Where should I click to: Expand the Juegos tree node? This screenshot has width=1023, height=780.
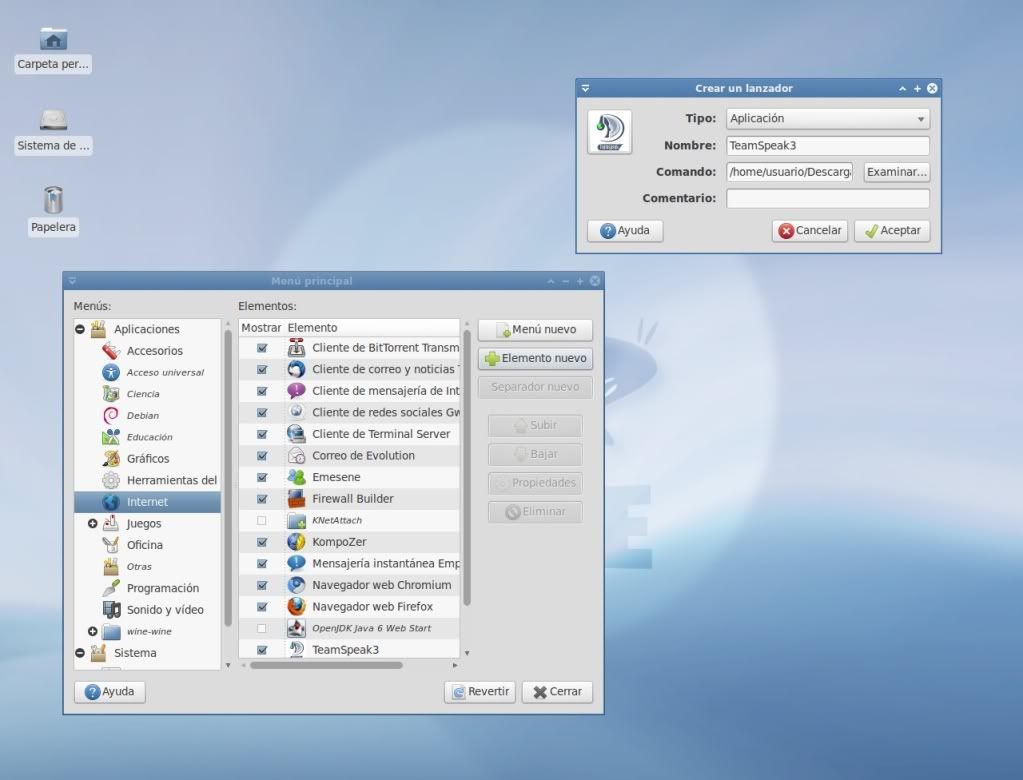coord(93,523)
